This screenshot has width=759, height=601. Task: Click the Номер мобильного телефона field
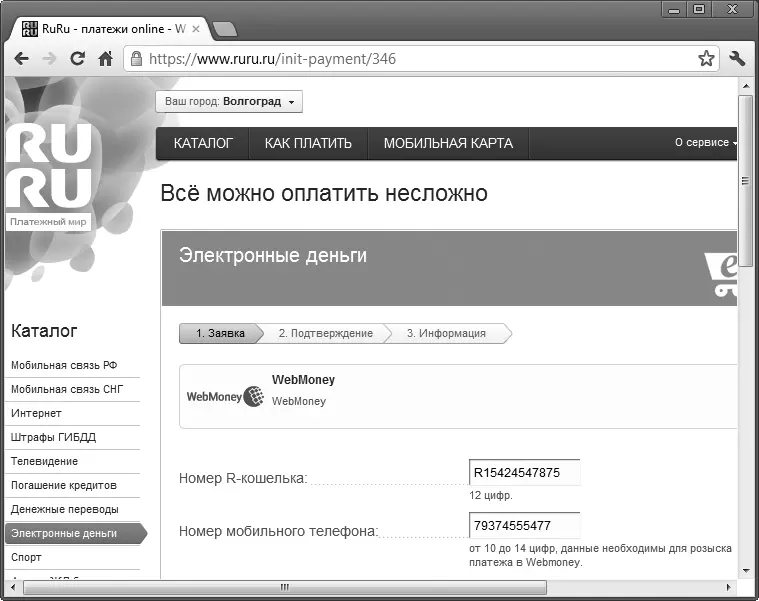[x=524, y=525]
